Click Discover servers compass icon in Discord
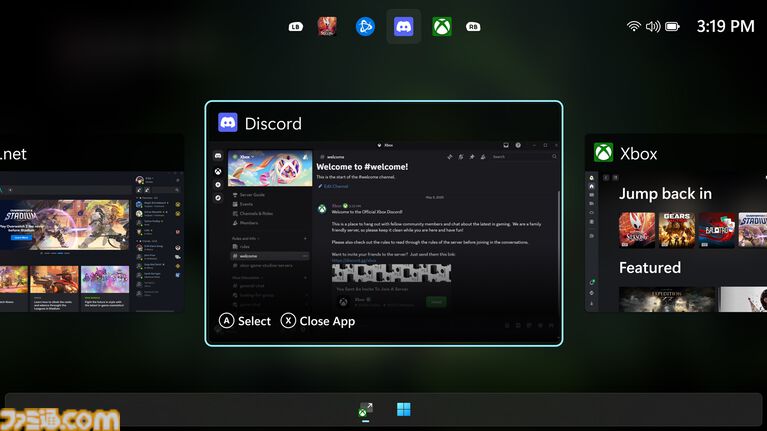The width and height of the screenshot is (767, 431). (x=218, y=198)
